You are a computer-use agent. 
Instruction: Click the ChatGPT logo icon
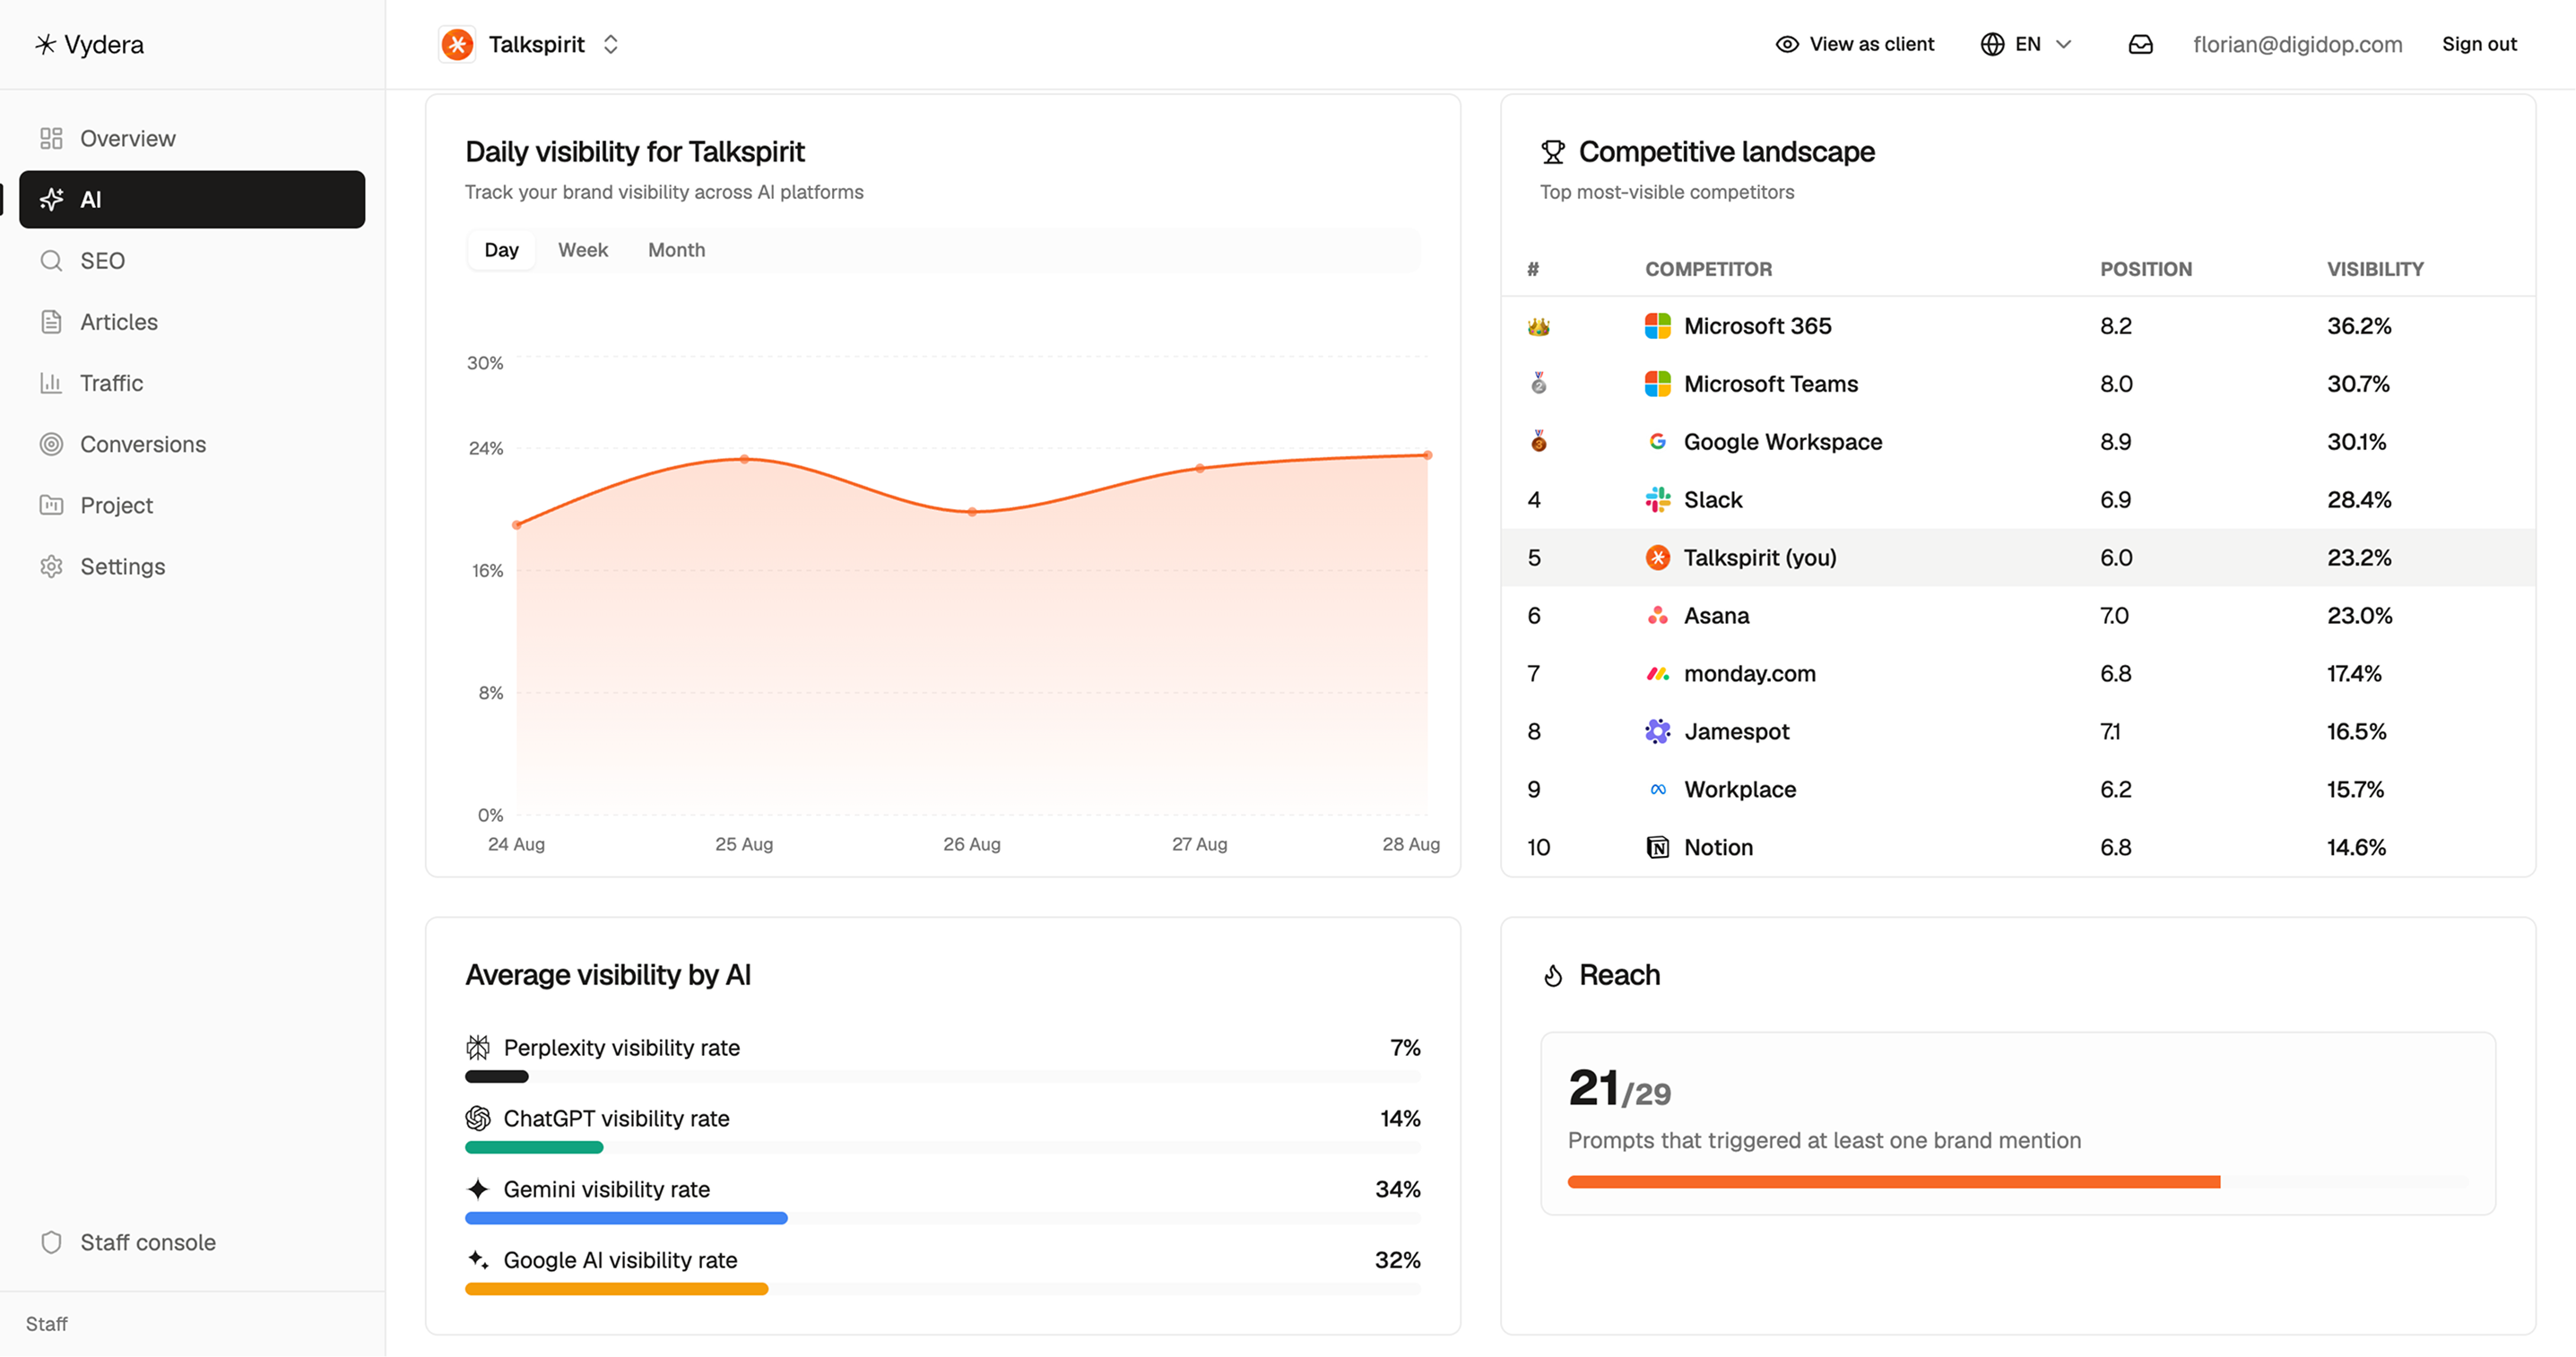(x=478, y=1118)
